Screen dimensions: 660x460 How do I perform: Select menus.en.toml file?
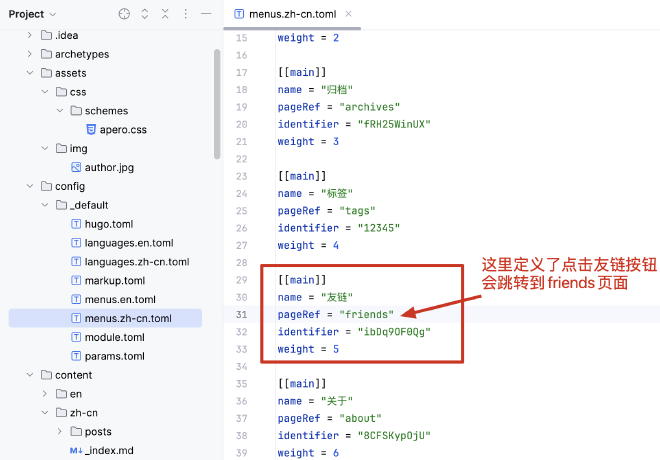[120, 299]
